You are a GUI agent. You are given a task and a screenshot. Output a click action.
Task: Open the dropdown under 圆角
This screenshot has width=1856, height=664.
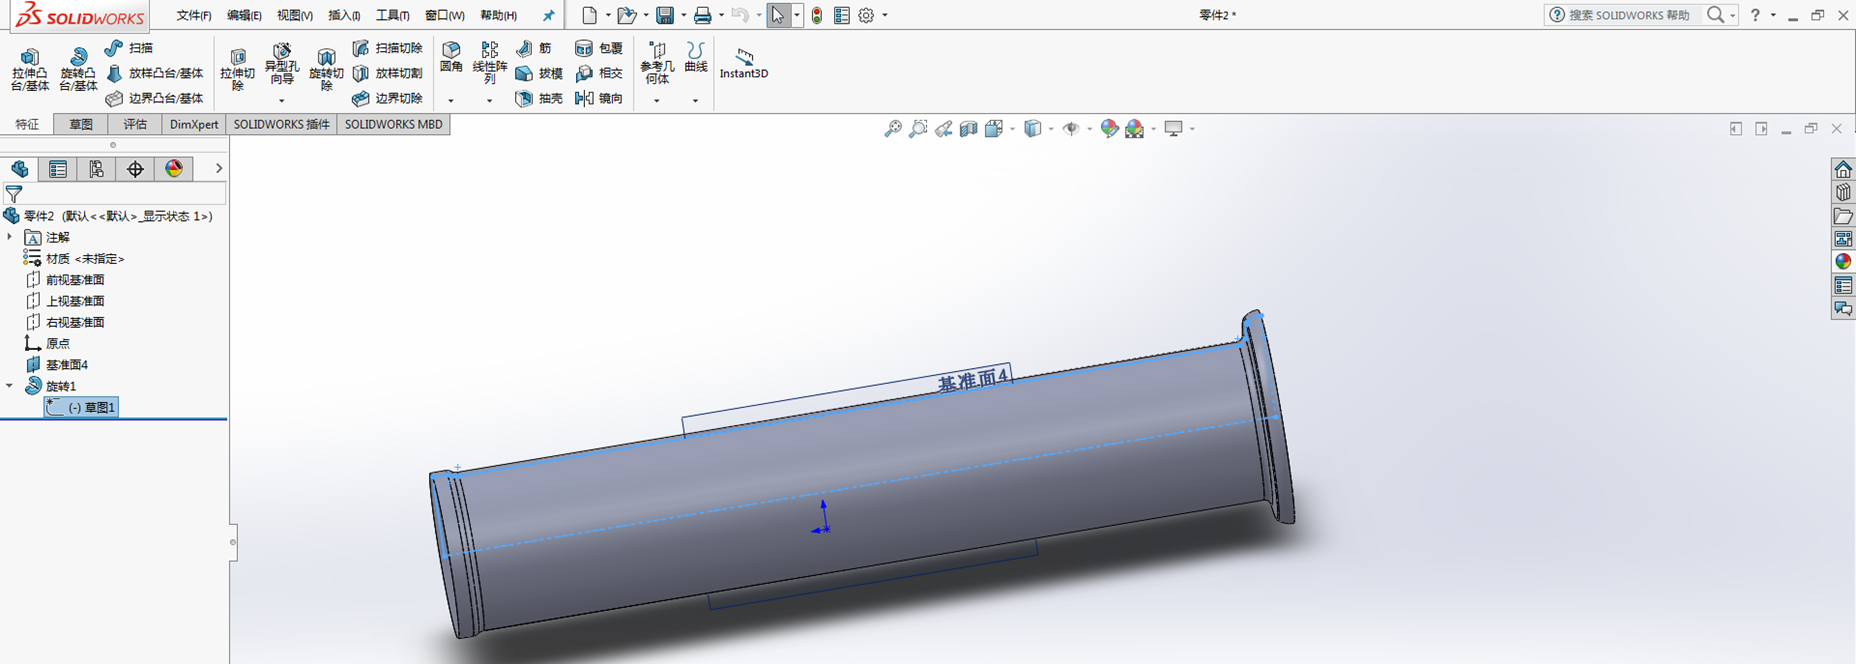coord(451,100)
